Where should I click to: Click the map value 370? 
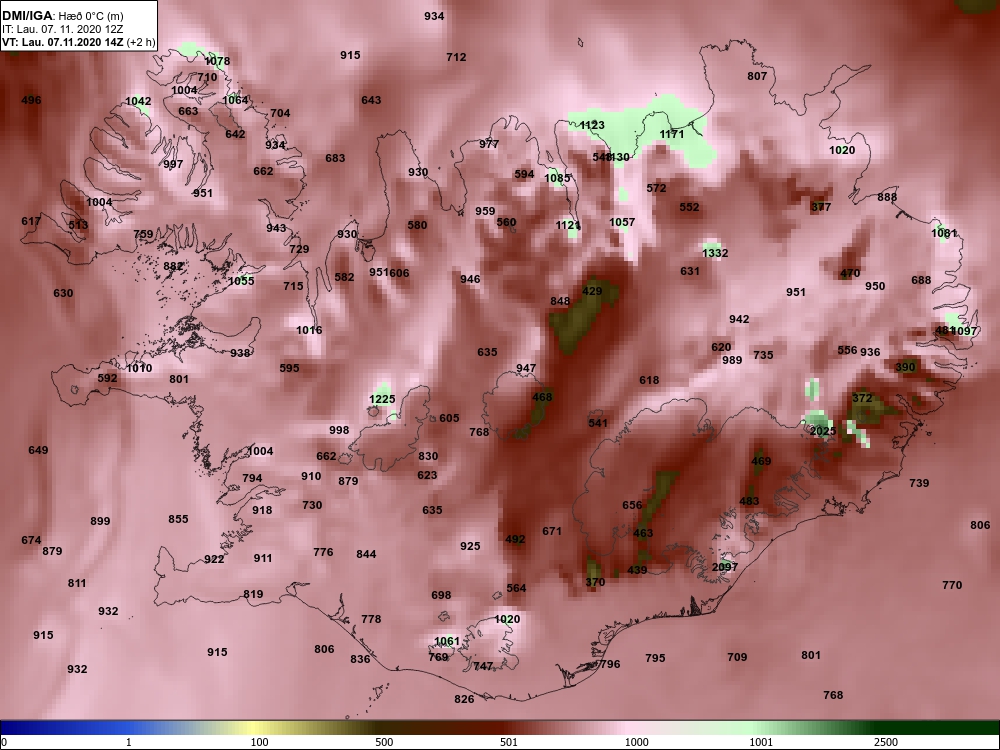coord(595,582)
